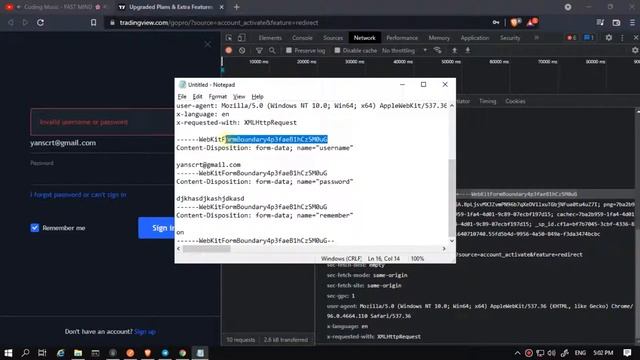The image size is (640, 360).
Task: Stop recording the network log
Action: coord(229,50)
